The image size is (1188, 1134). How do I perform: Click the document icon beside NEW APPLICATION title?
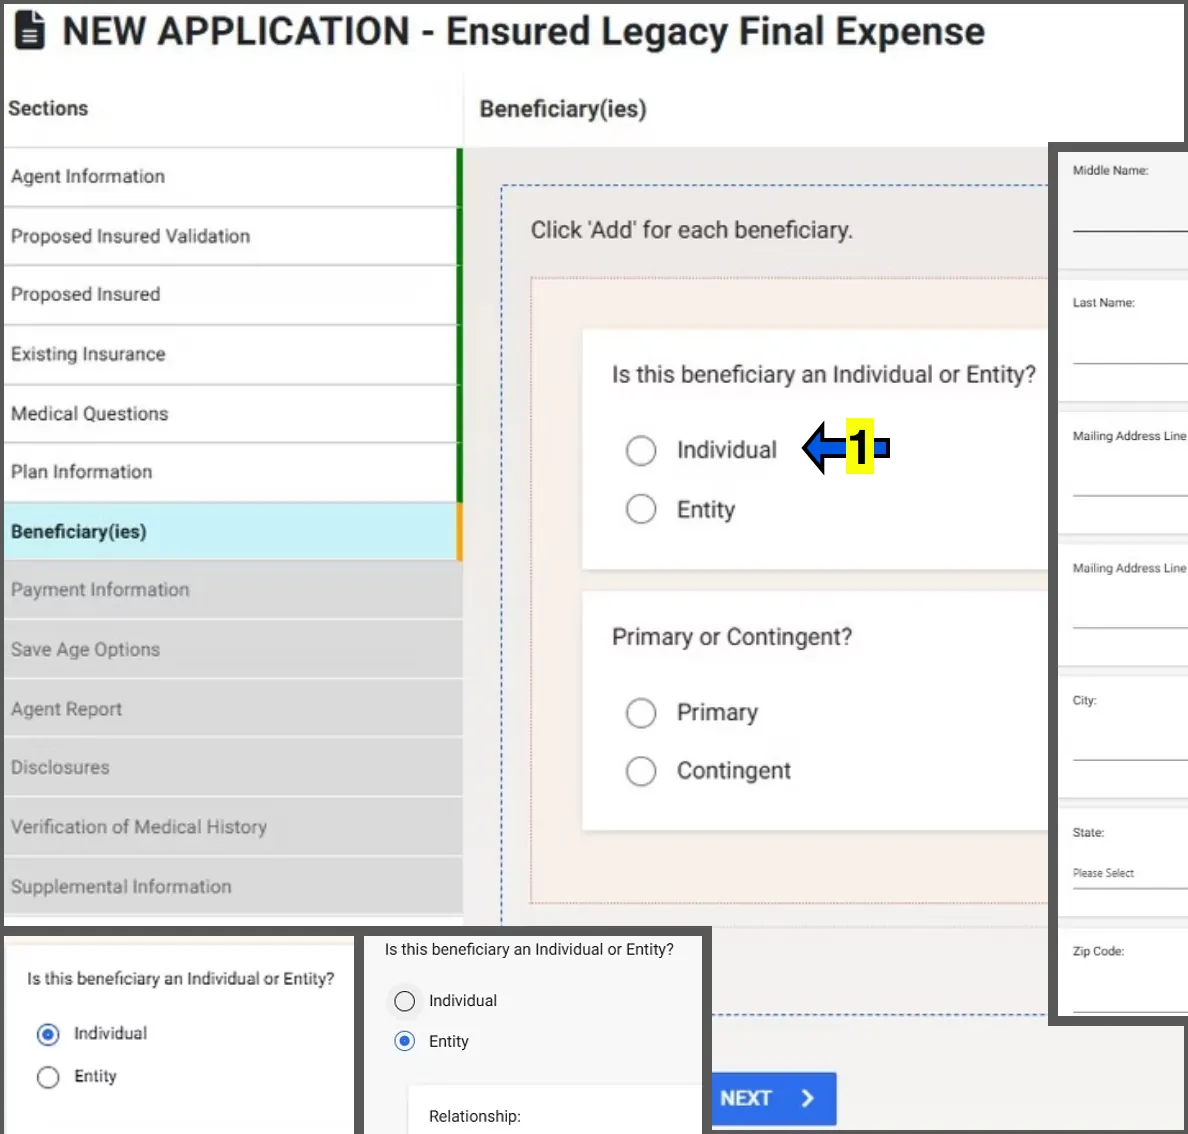pyautogui.click(x=30, y=30)
